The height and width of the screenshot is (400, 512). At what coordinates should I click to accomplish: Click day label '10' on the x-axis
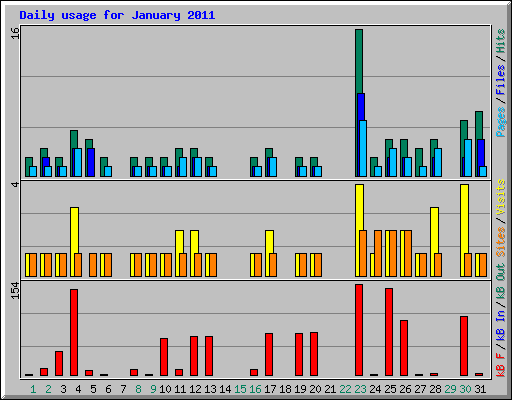point(165,389)
